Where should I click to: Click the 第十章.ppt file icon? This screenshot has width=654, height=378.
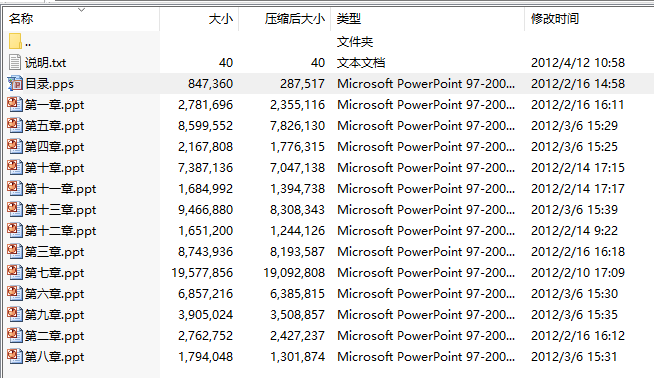click(15, 167)
